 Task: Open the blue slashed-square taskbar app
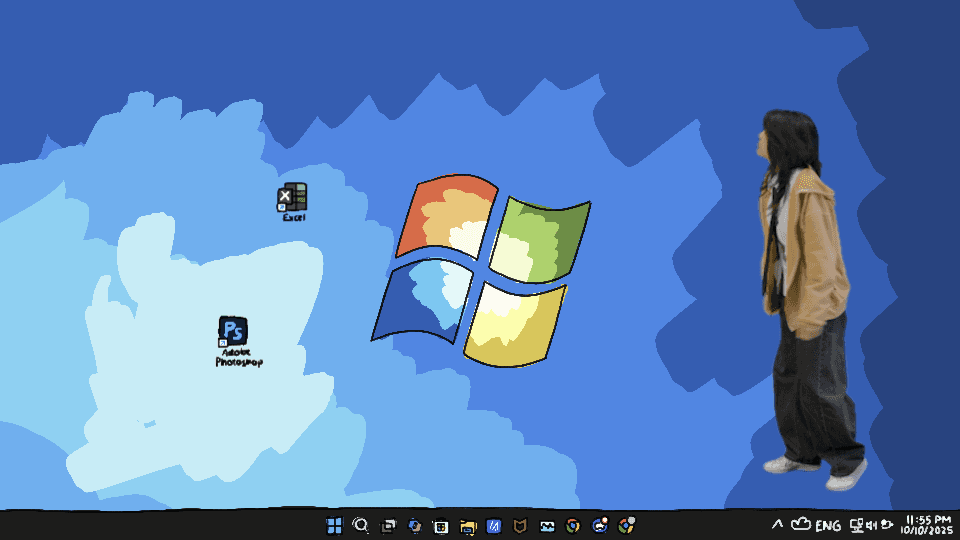click(x=494, y=526)
